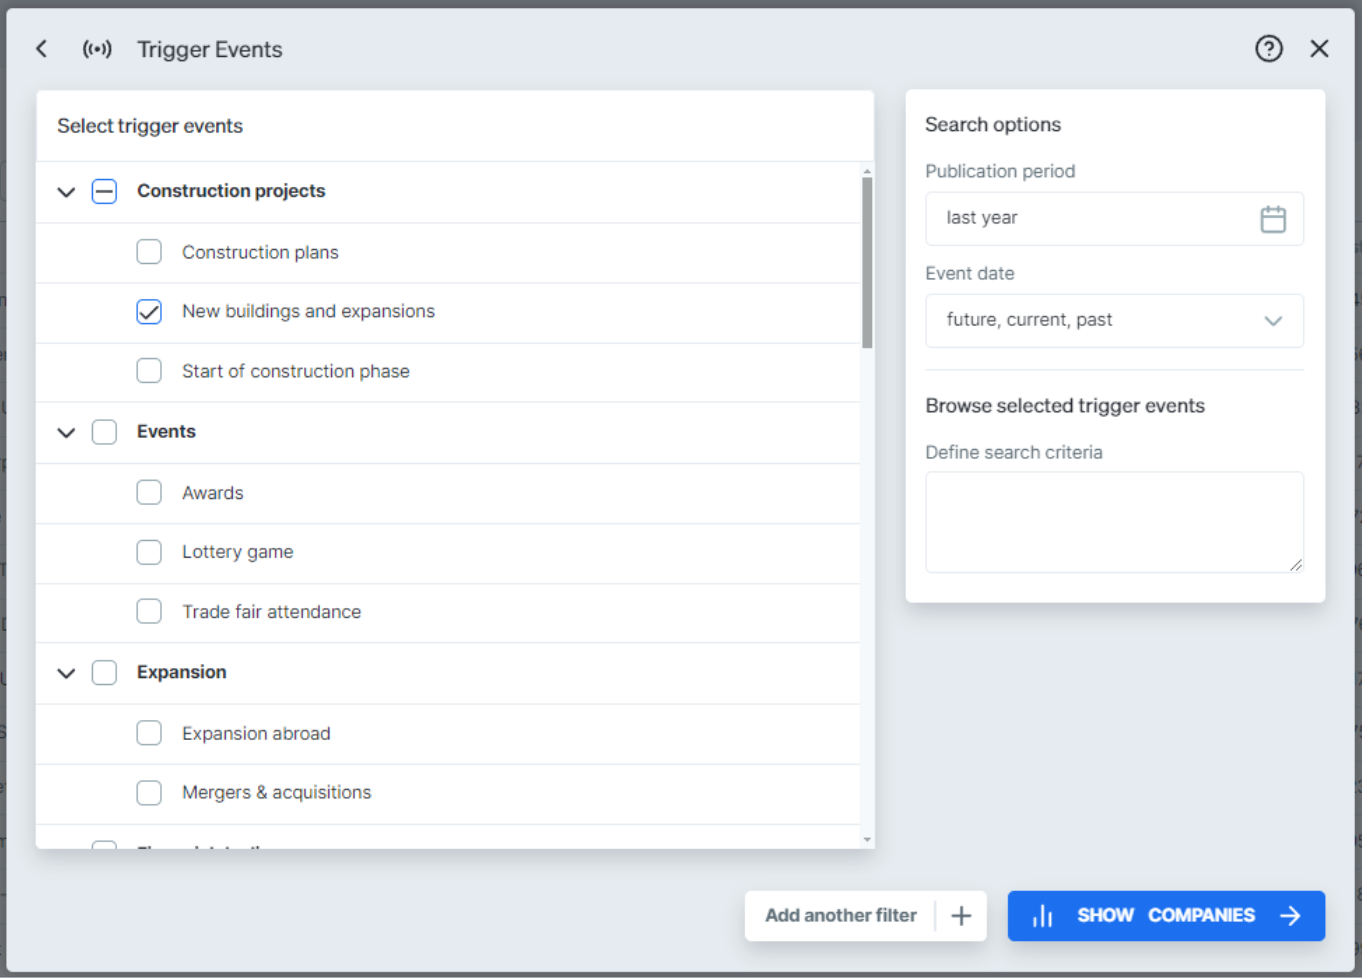Click the plus icon next to Add another filter

960,915
